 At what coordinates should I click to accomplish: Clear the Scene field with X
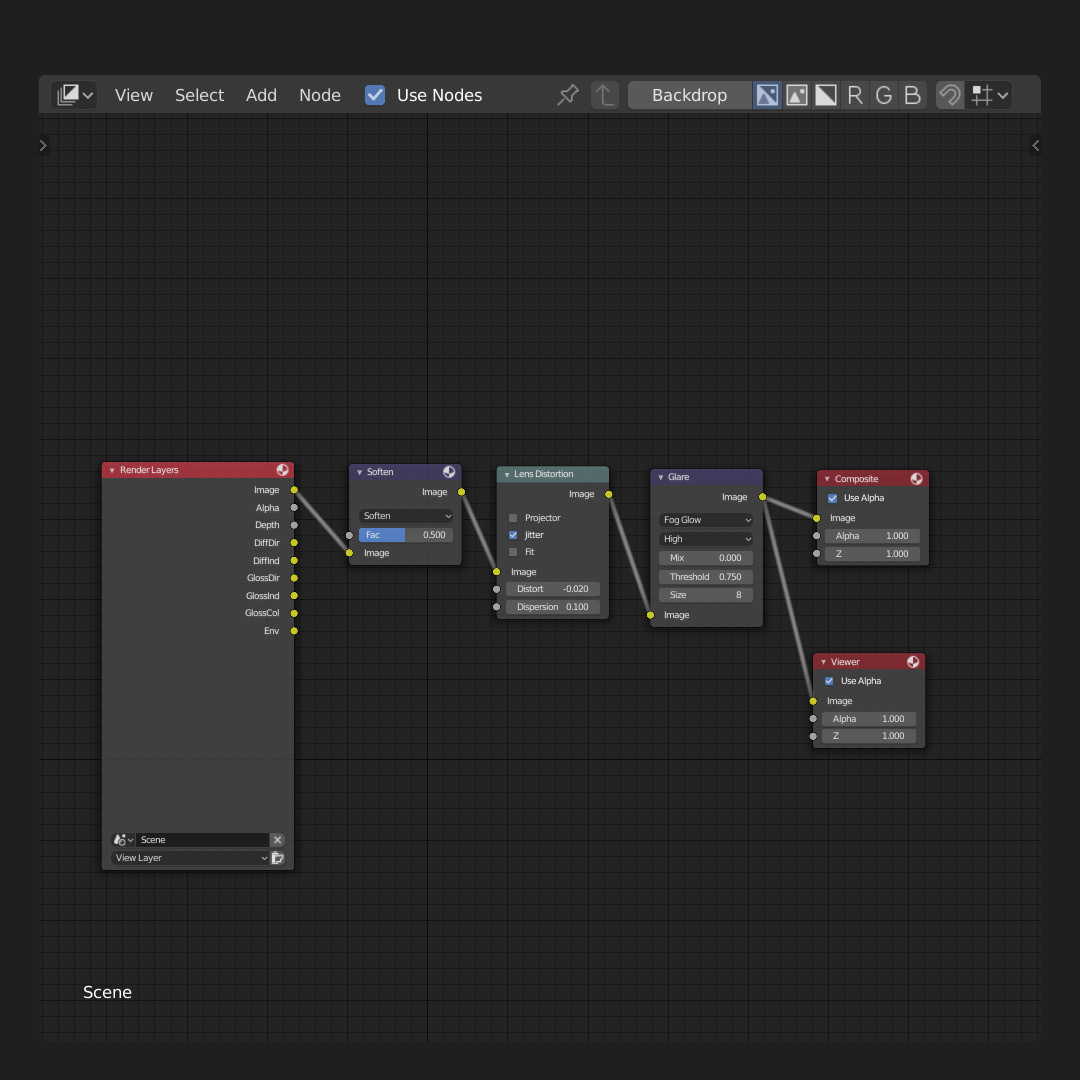(x=278, y=840)
